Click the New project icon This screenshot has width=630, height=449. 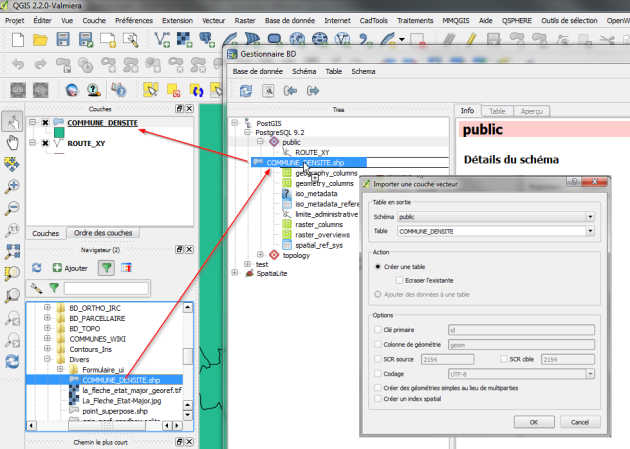(x=18, y=40)
